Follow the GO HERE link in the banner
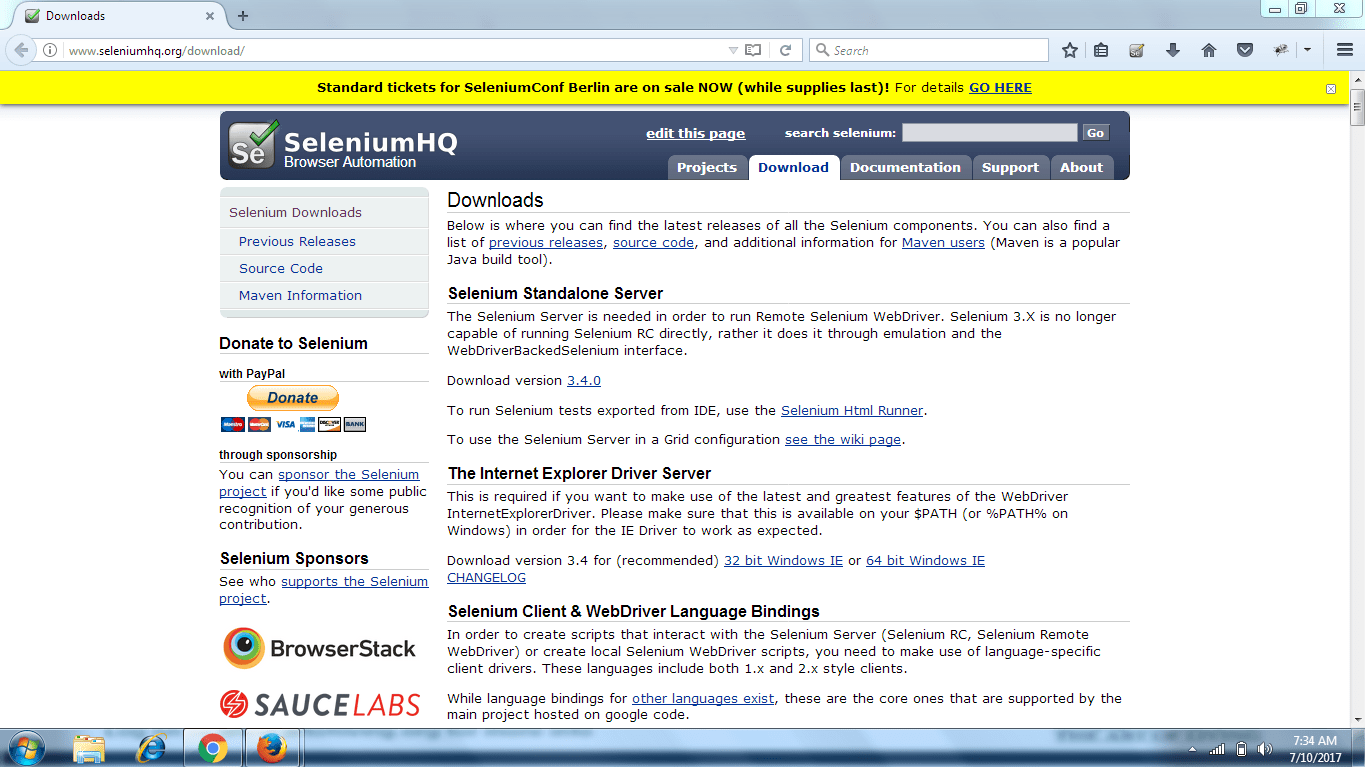The width and height of the screenshot is (1365, 767). tap(999, 87)
